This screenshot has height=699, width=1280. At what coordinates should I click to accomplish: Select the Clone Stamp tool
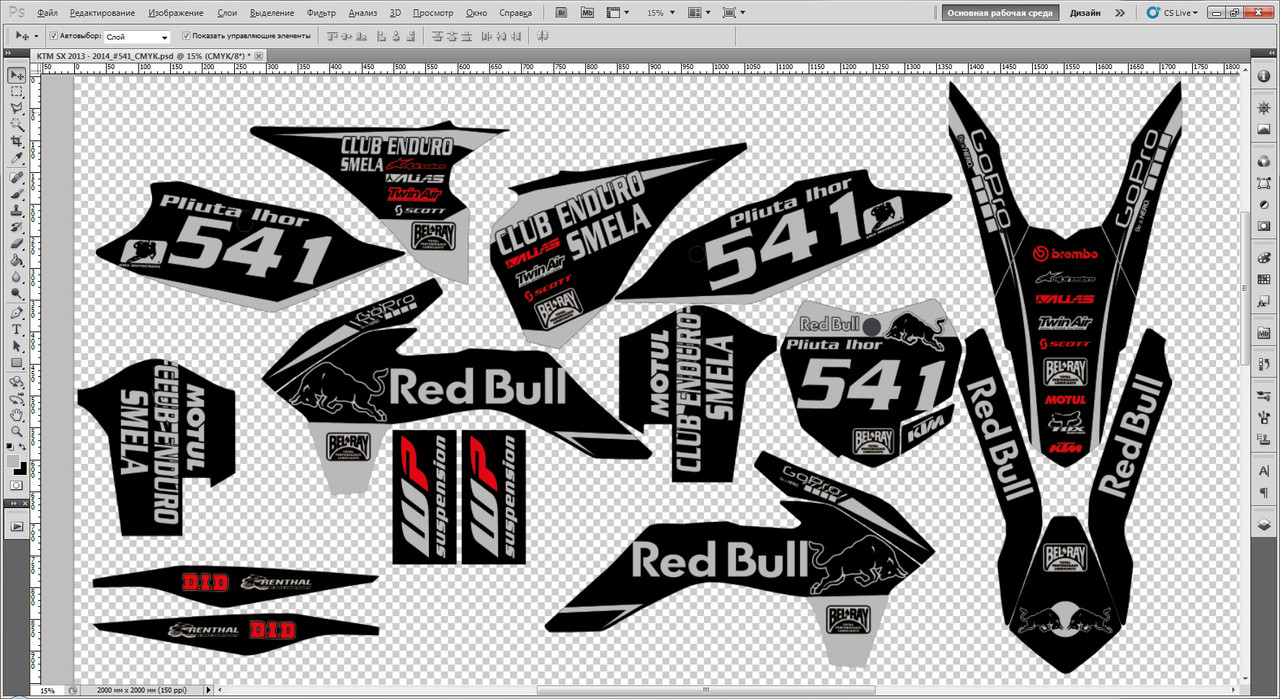17,211
